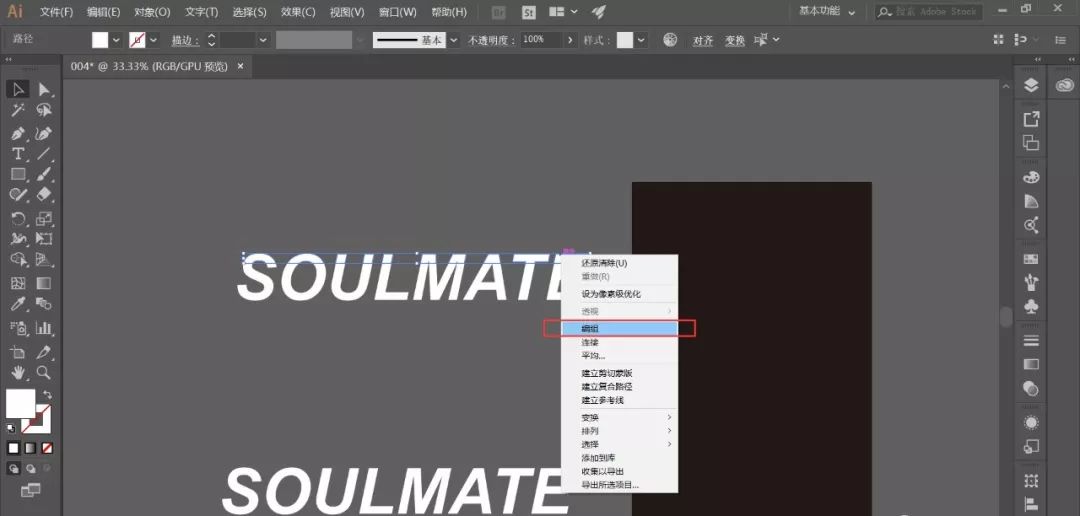The width and height of the screenshot is (1080, 516).
Task: Select the Pen tool
Action: [x=18, y=133]
